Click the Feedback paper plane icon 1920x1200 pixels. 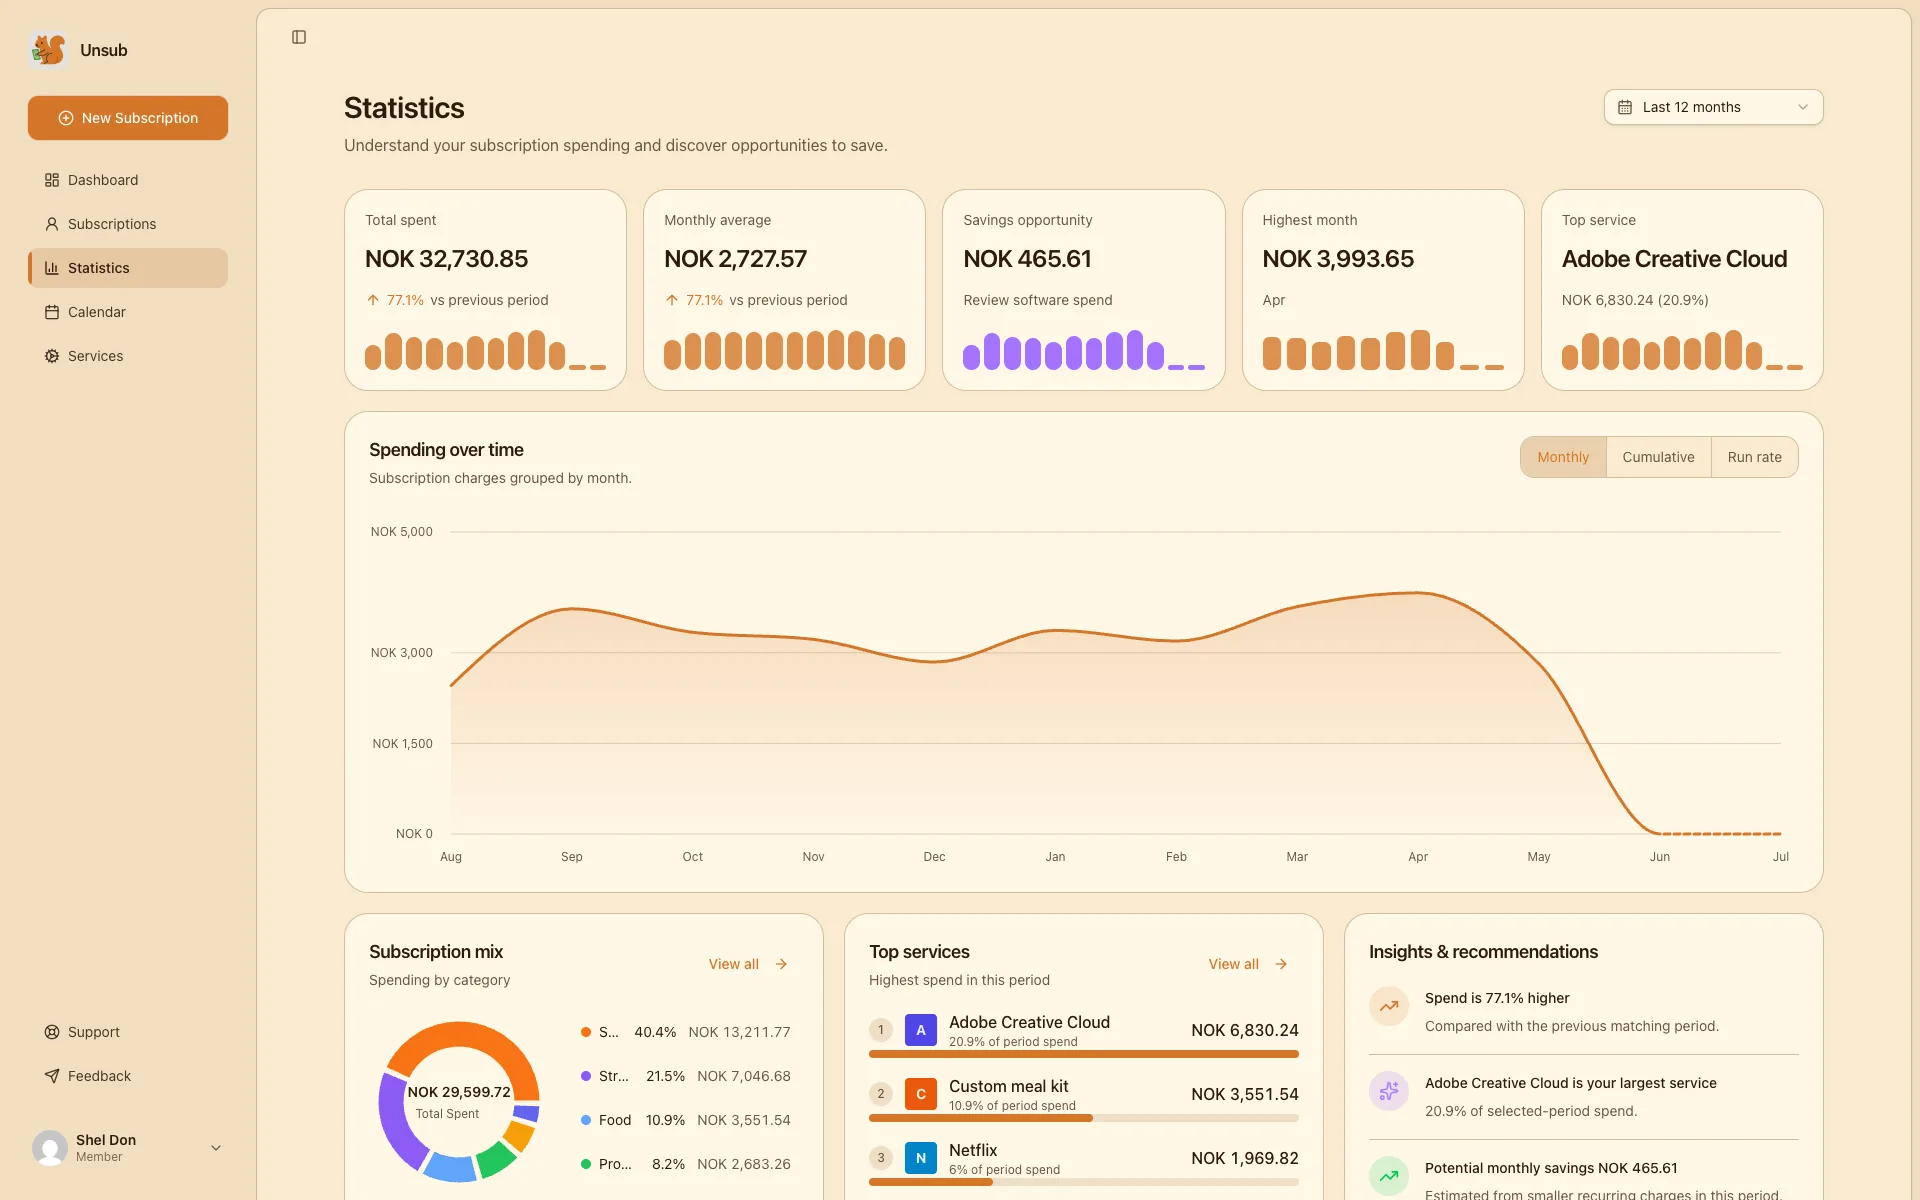pyautogui.click(x=52, y=1076)
